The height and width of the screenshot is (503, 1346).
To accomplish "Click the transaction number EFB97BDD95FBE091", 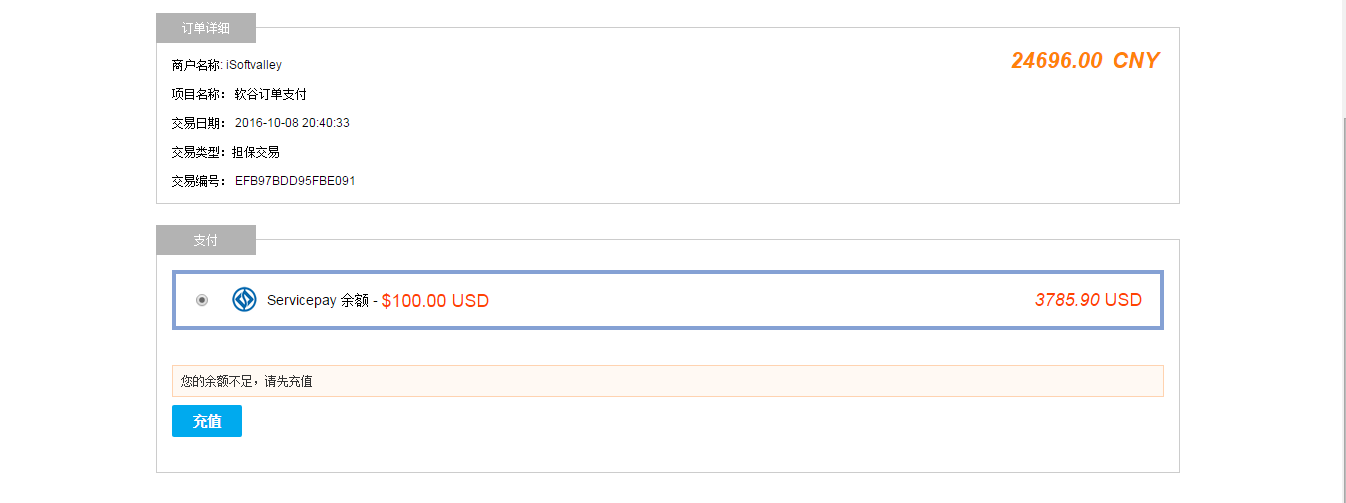I will coord(295,182).
